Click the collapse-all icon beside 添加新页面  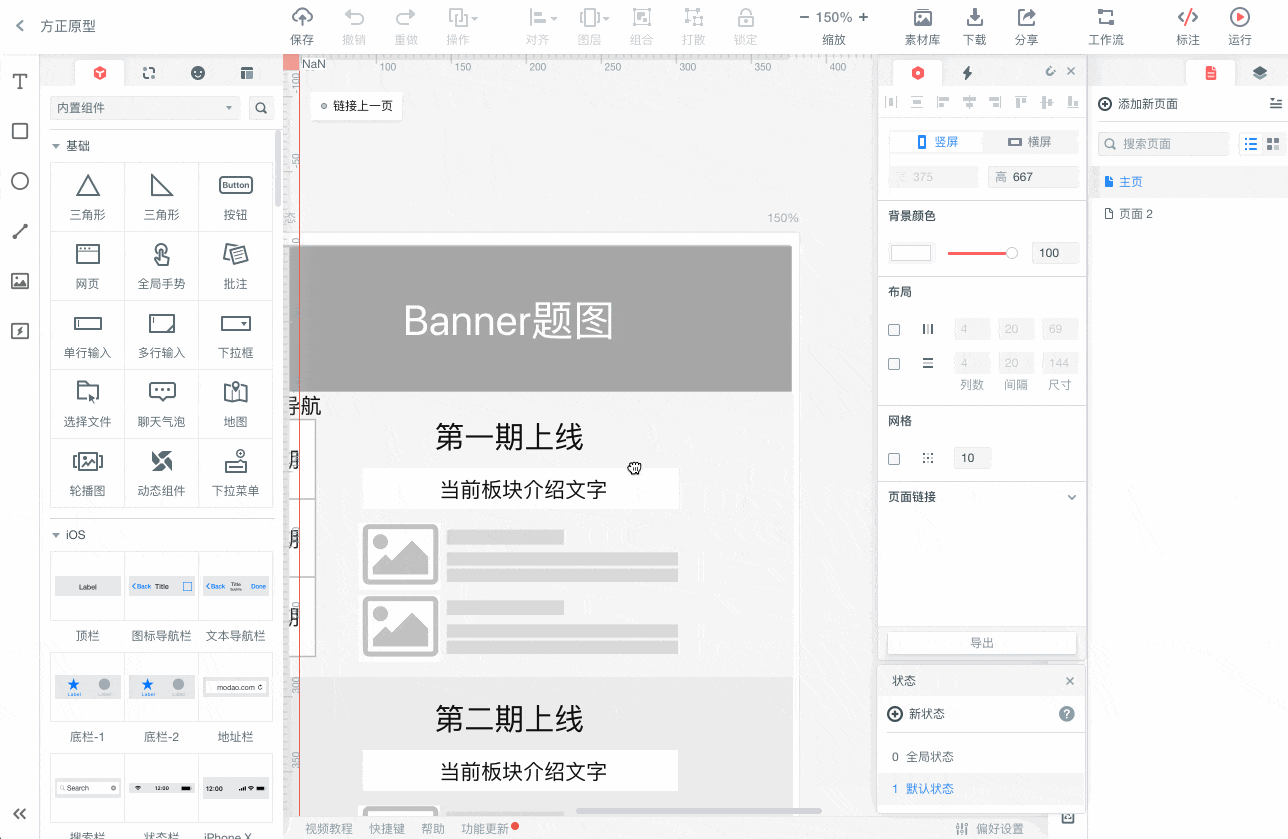pos(1275,103)
